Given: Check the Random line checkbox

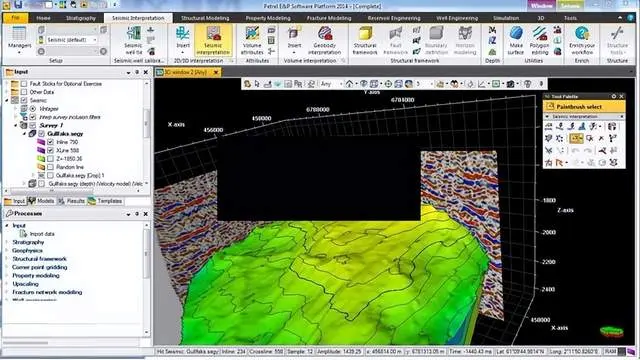Looking at the screenshot, I should pos(51,167).
